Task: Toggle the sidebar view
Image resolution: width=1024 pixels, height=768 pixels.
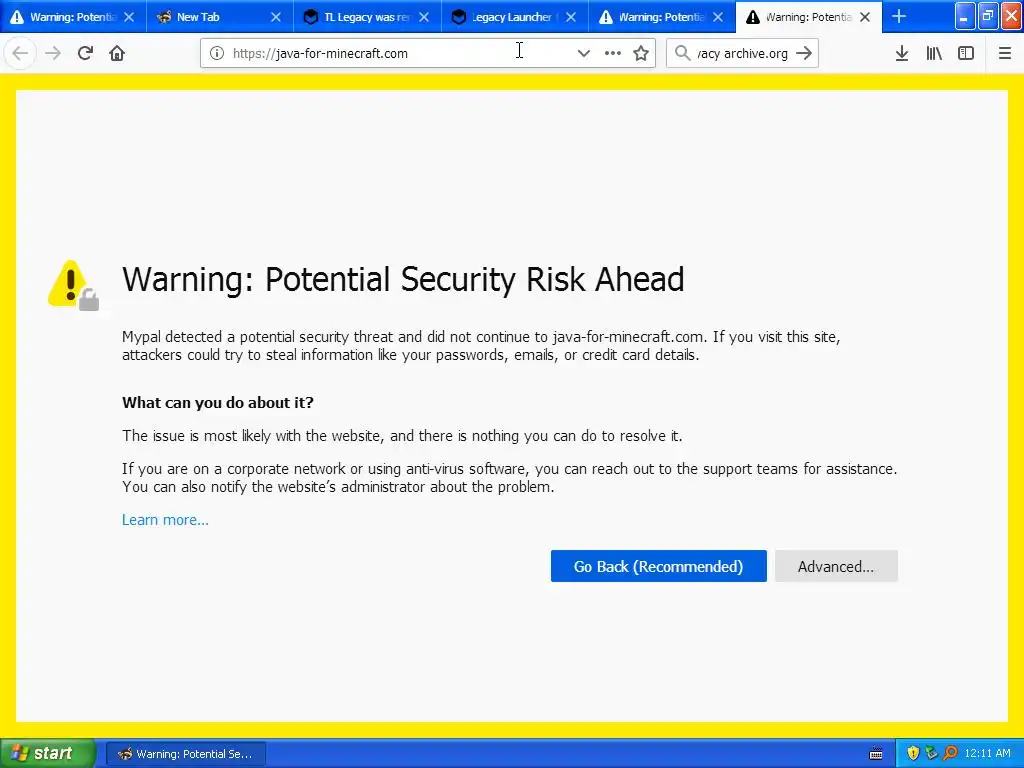Action: [966, 54]
